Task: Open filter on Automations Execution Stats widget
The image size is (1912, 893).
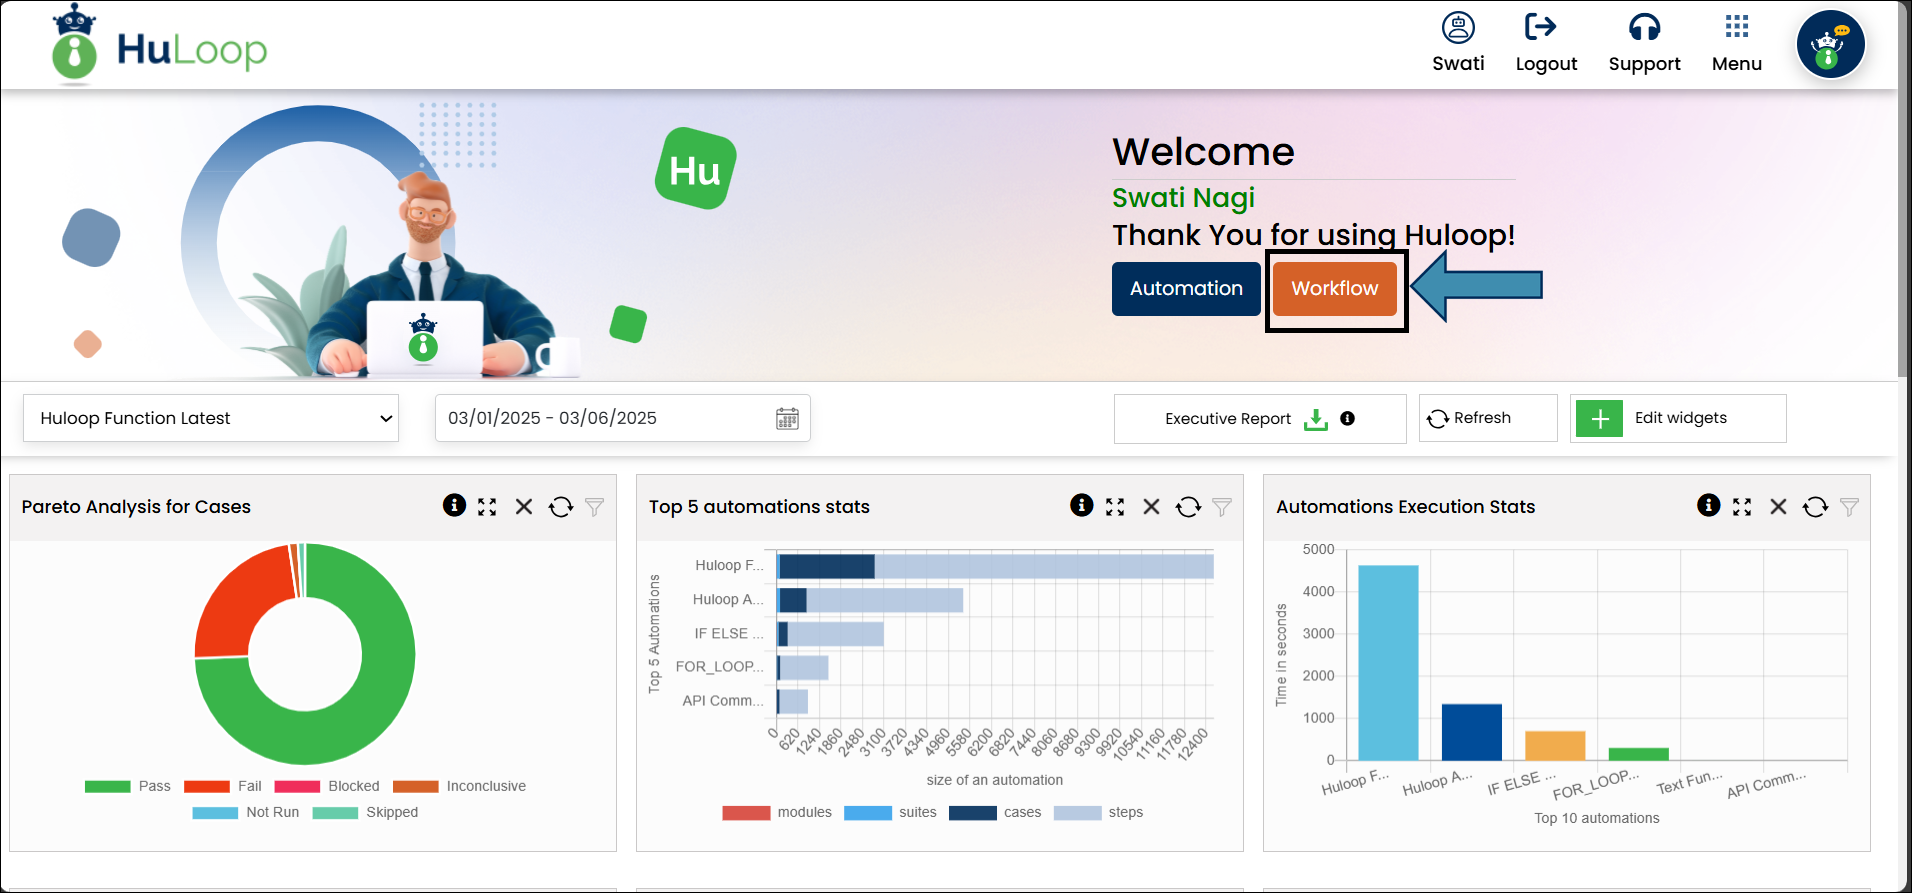Action: (x=1849, y=507)
